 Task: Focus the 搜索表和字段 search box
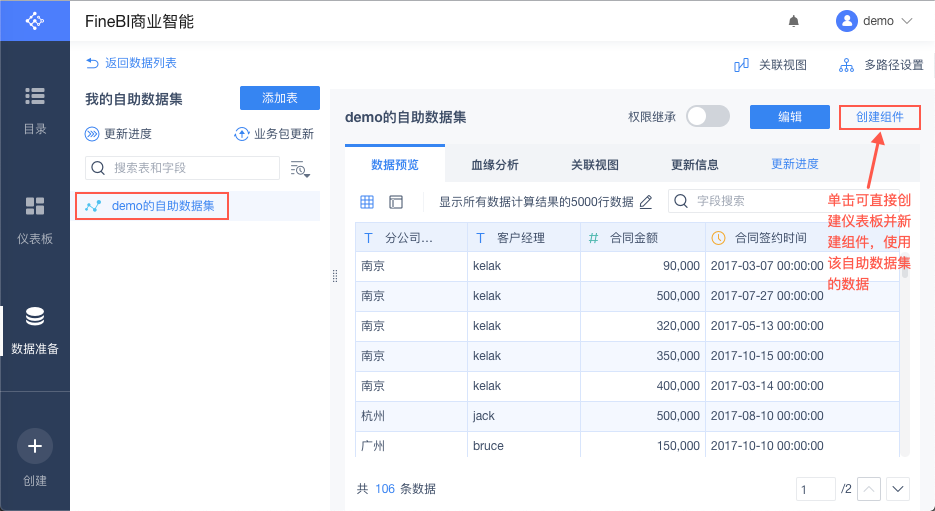182,168
